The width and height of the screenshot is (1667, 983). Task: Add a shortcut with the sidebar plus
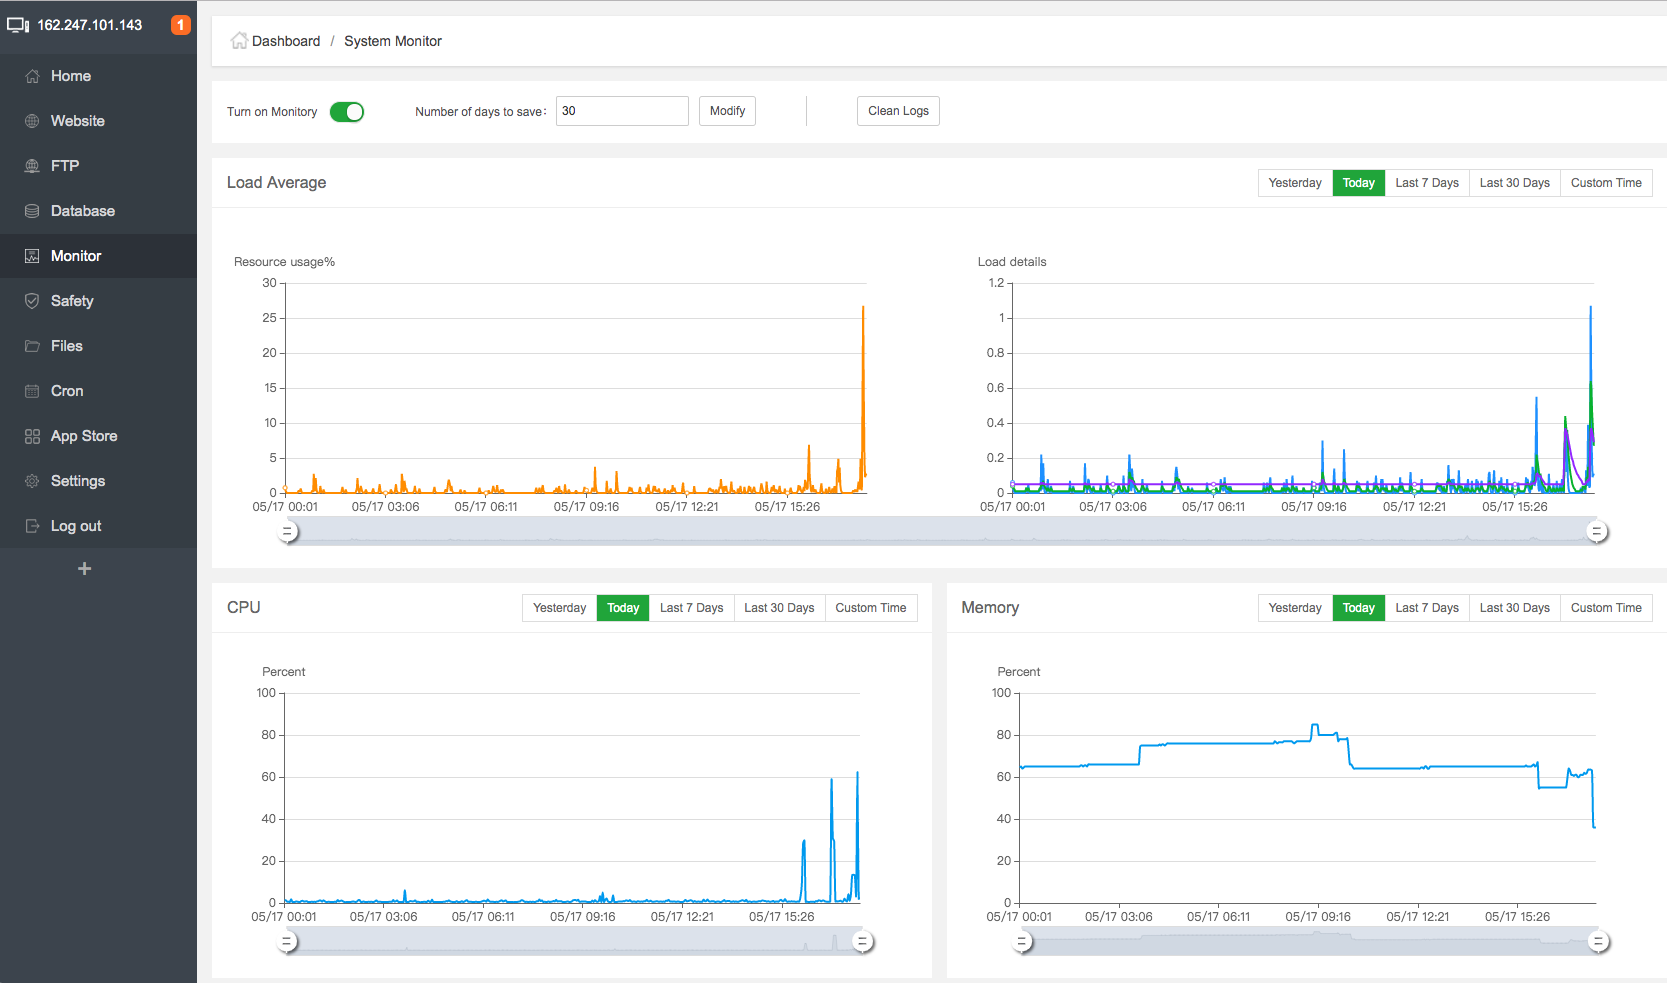click(85, 569)
